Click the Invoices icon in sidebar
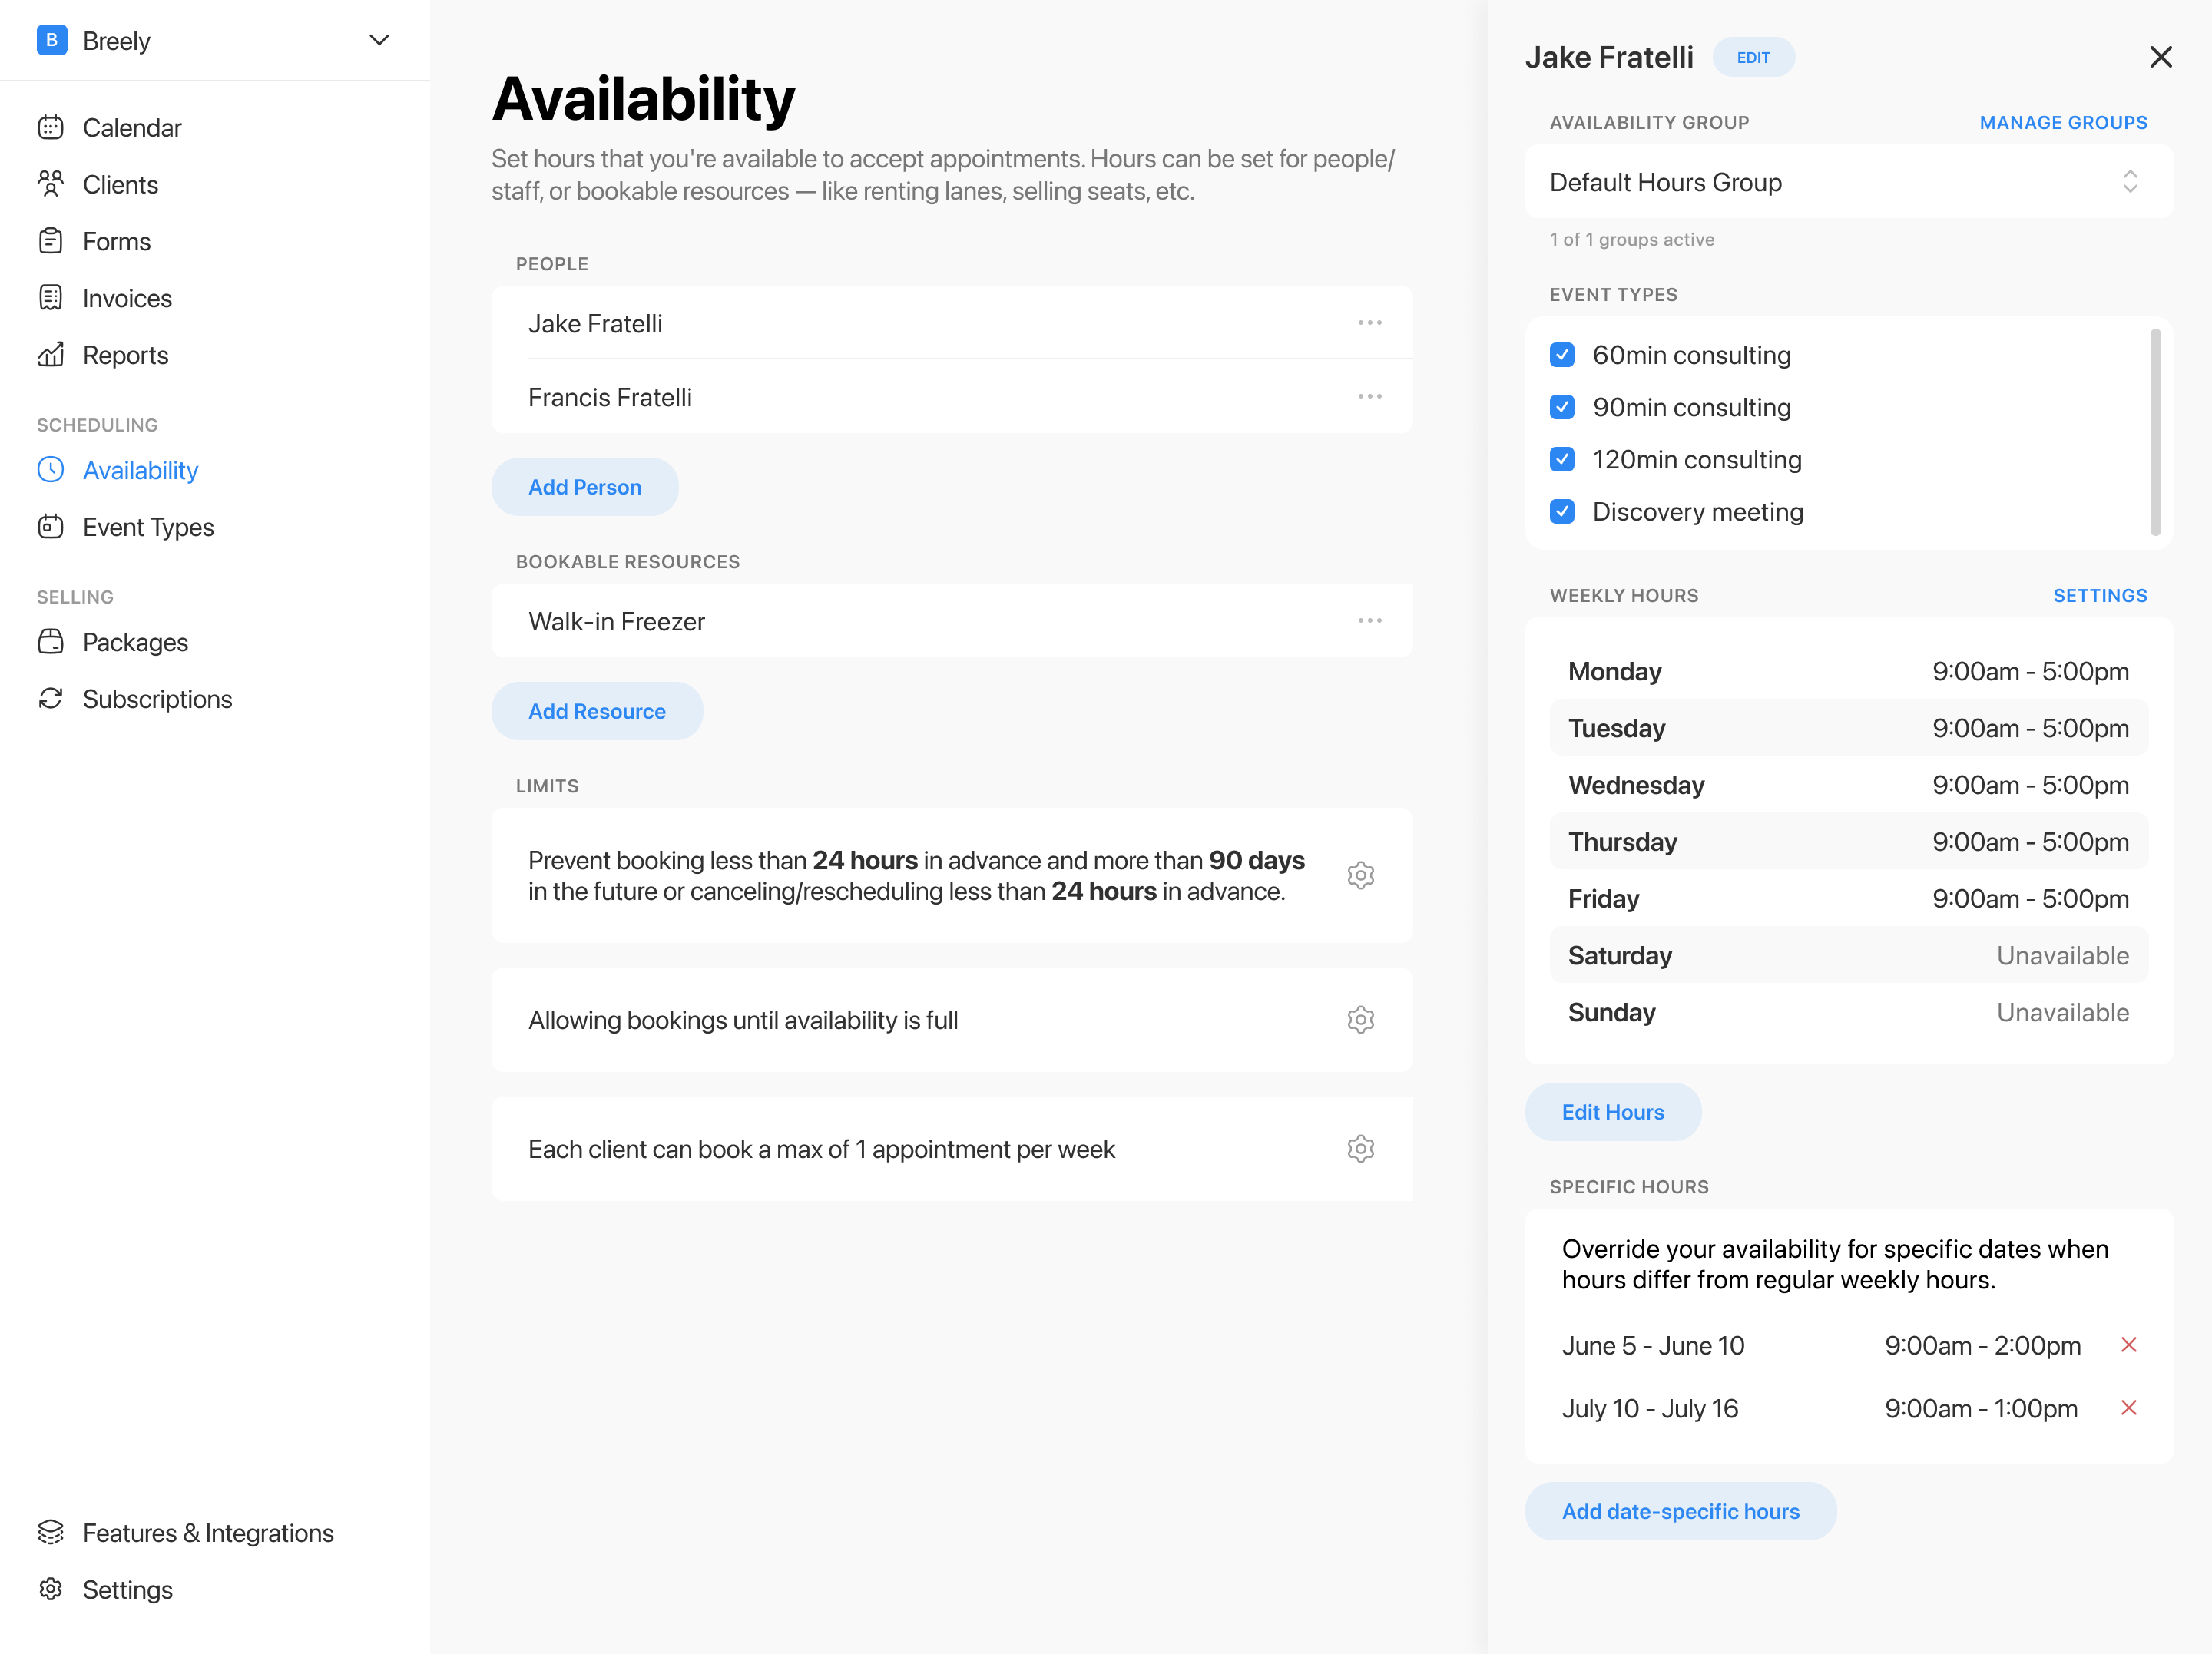 pos(52,297)
